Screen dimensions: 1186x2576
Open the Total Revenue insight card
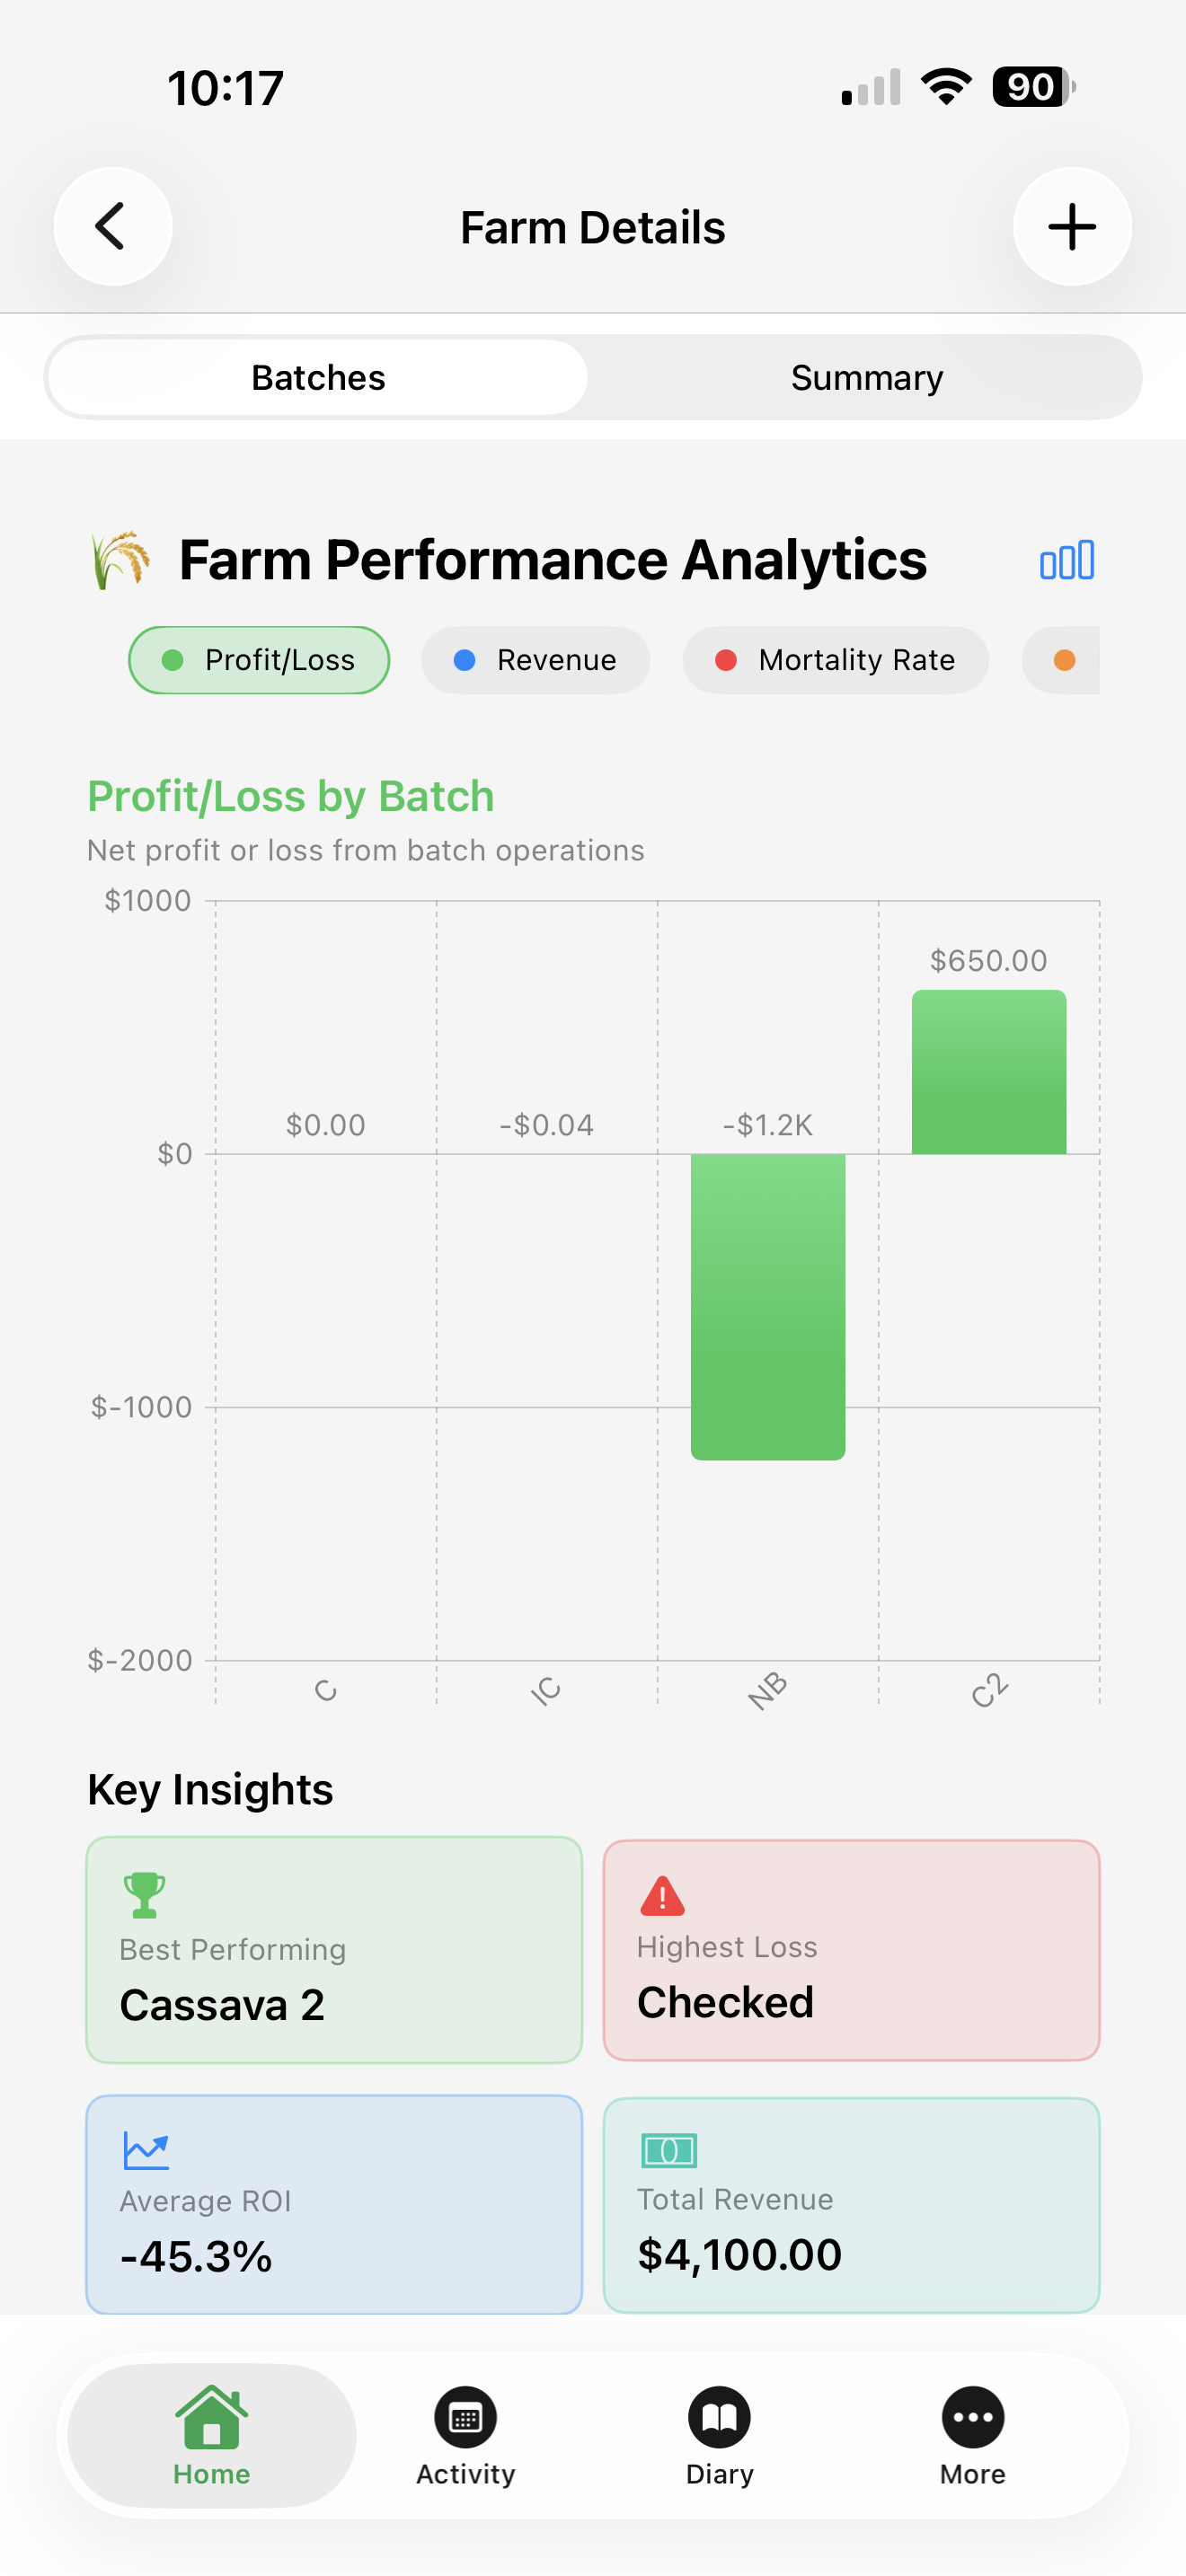coord(851,2204)
